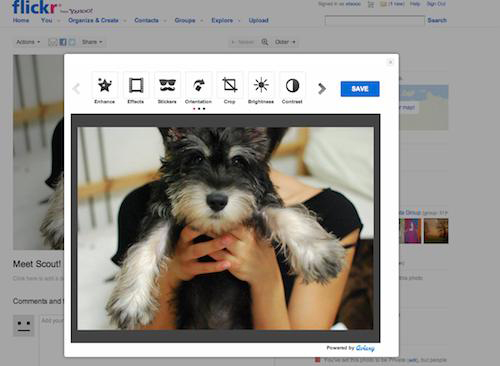
Task: Click the Upload link
Action: (x=258, y=20)
